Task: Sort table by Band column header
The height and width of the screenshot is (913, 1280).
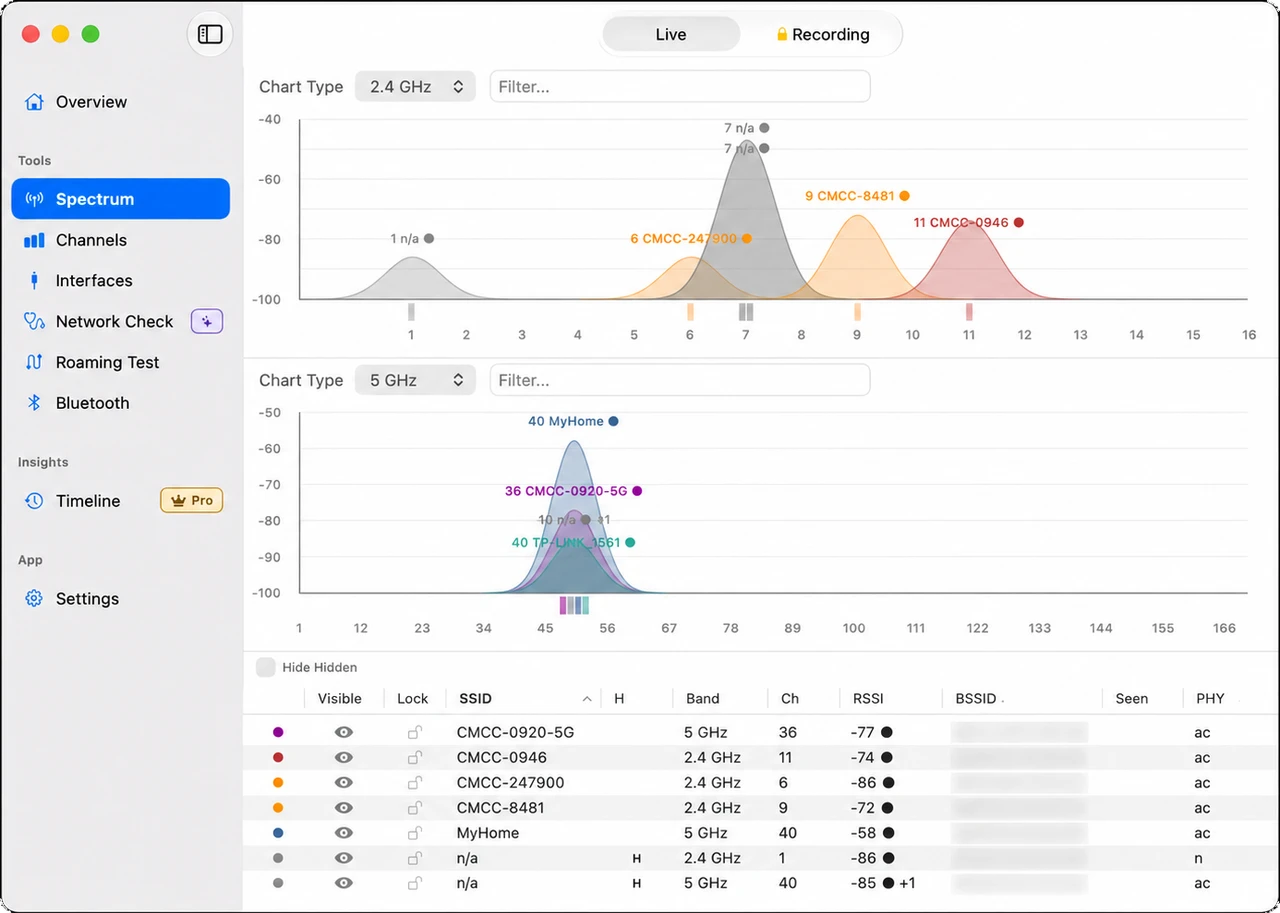Action: point(702,699)
